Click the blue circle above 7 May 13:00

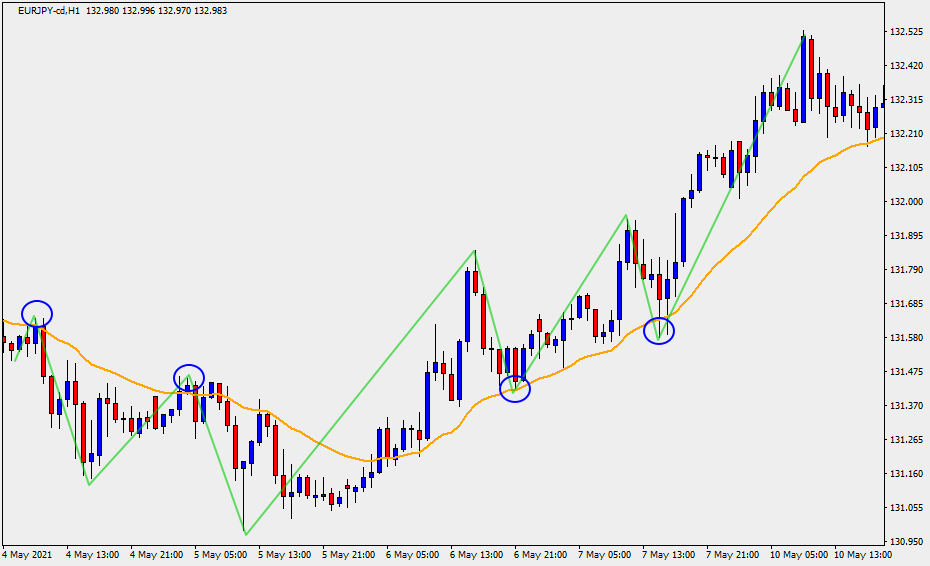click(659, 330)
